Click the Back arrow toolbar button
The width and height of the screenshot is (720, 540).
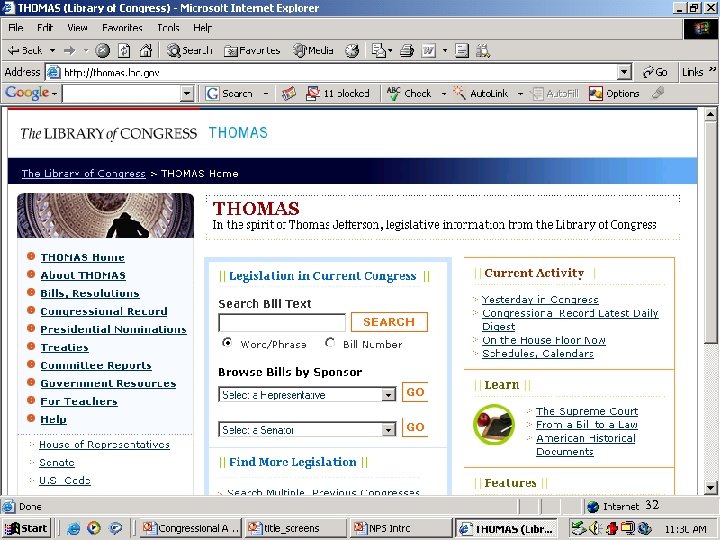coord(25,51)
